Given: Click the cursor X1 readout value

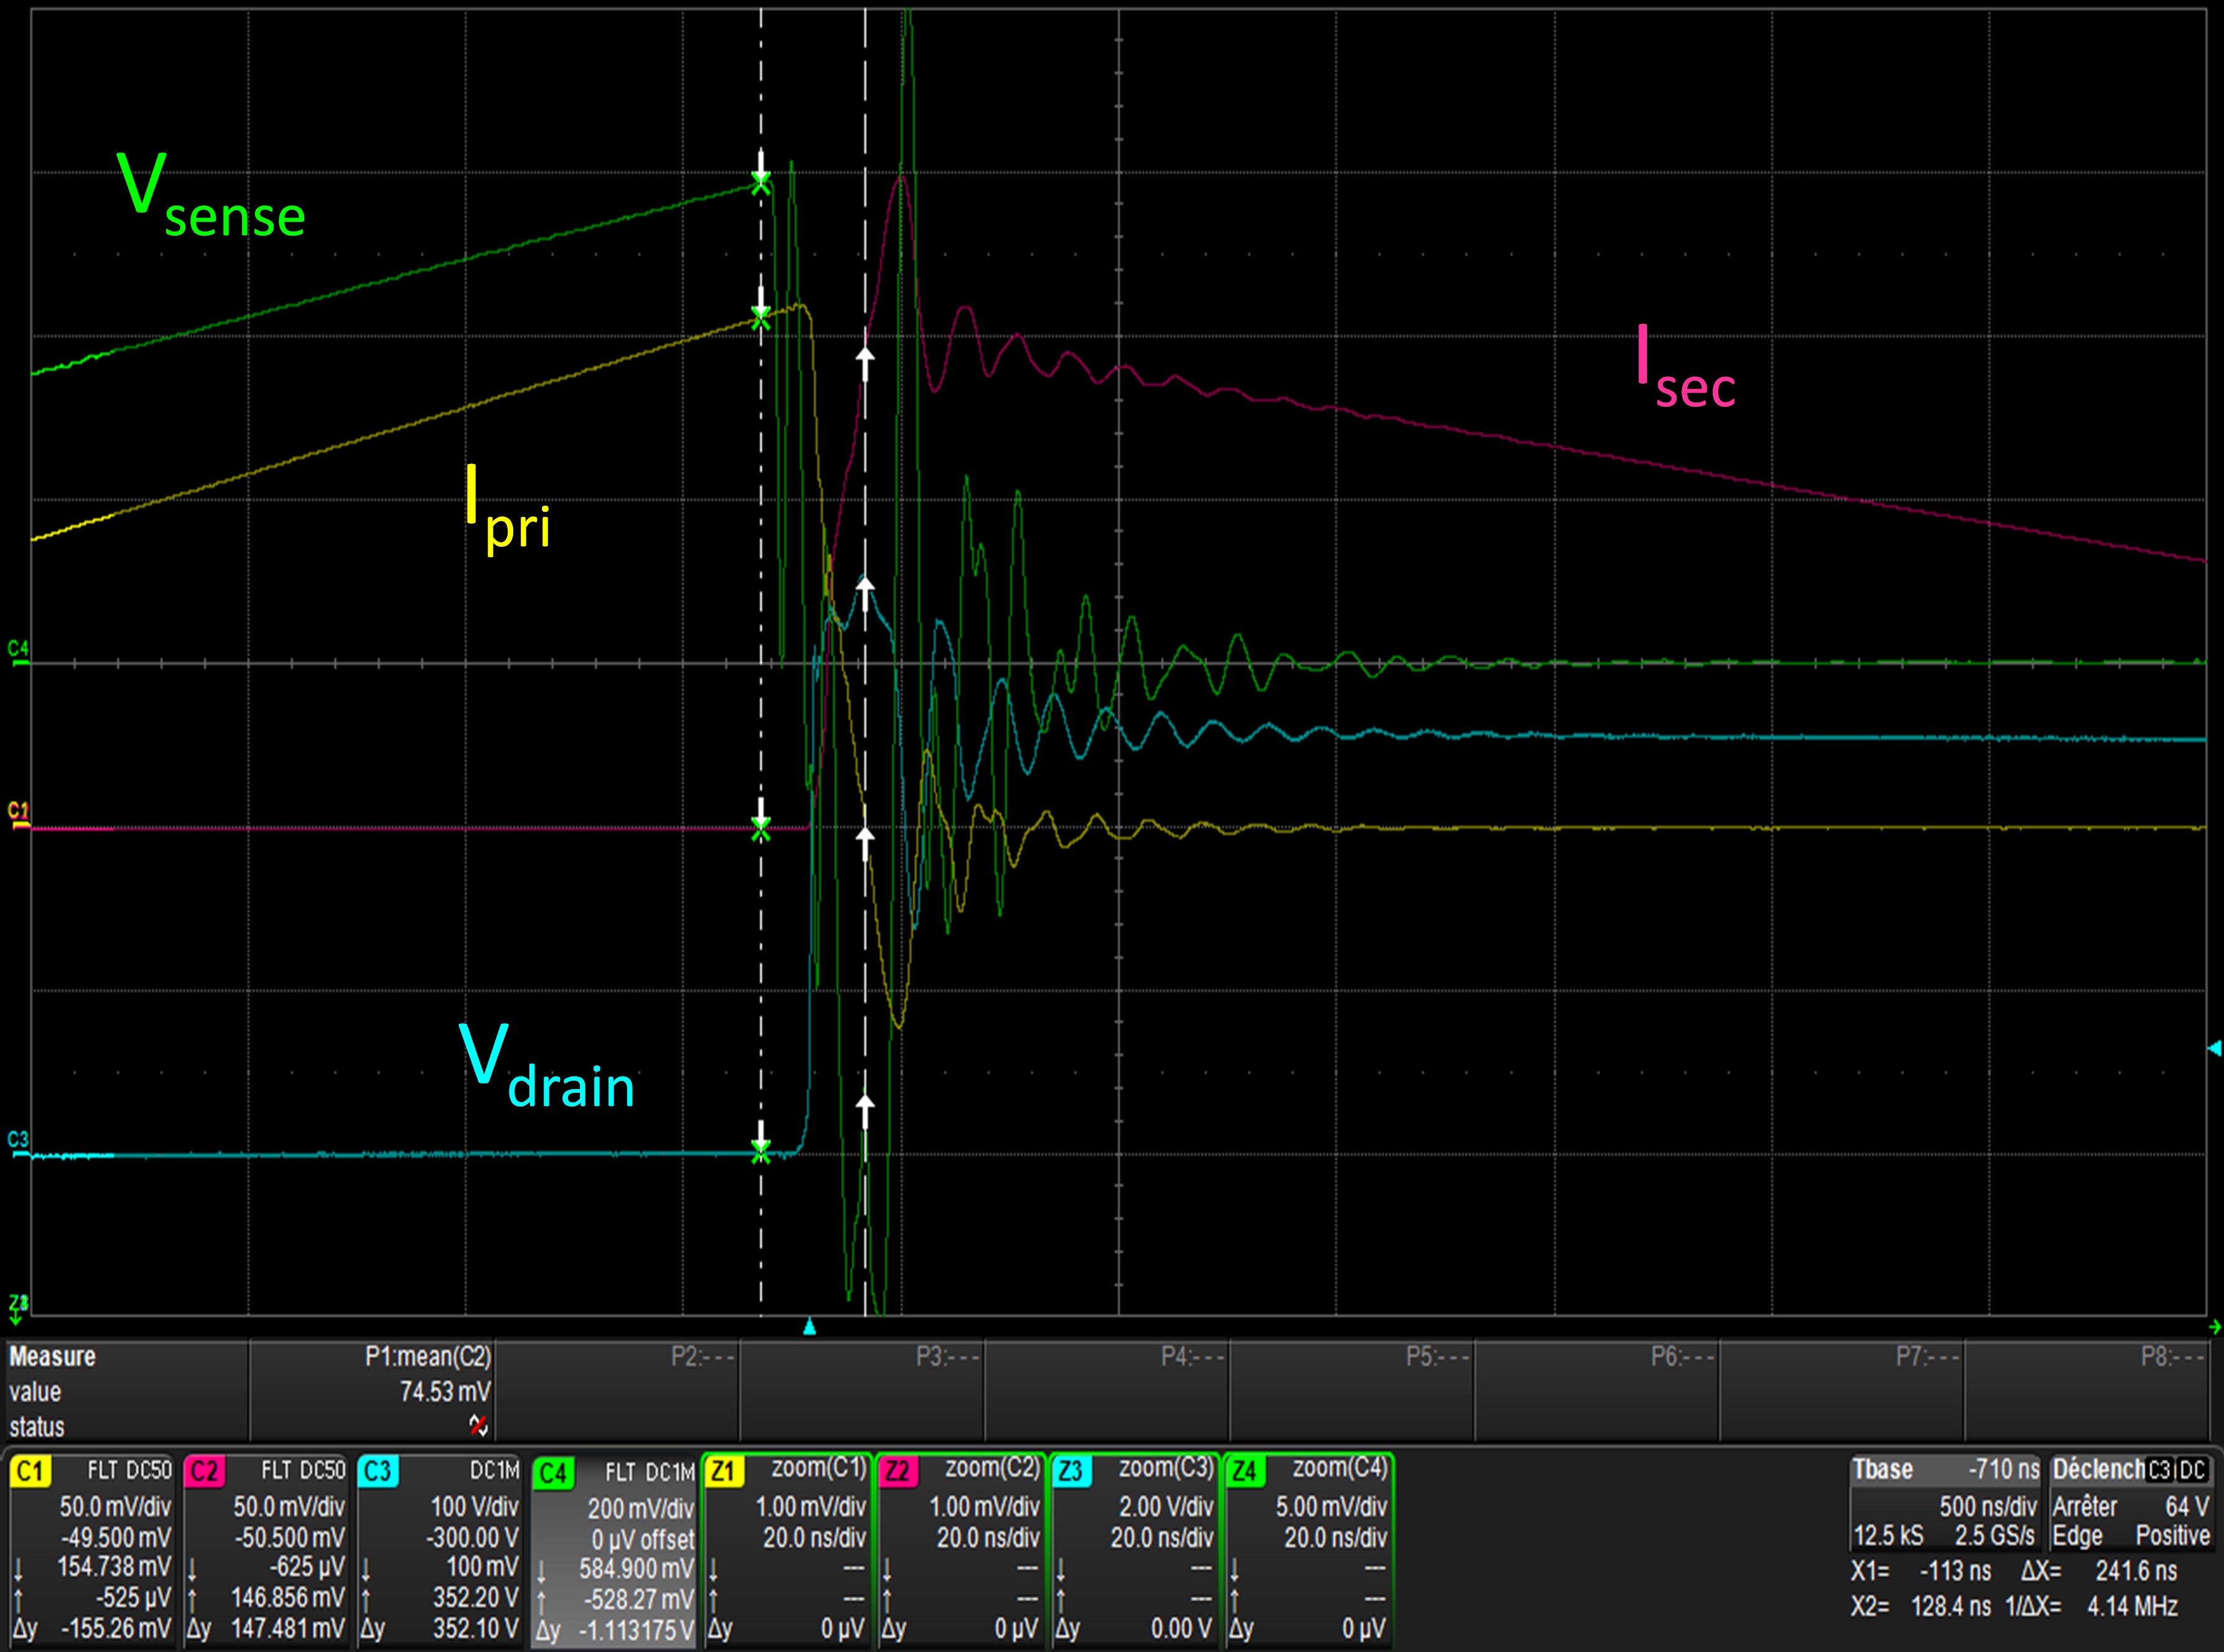Looking at the screenshot, I should [1955, 1571].
